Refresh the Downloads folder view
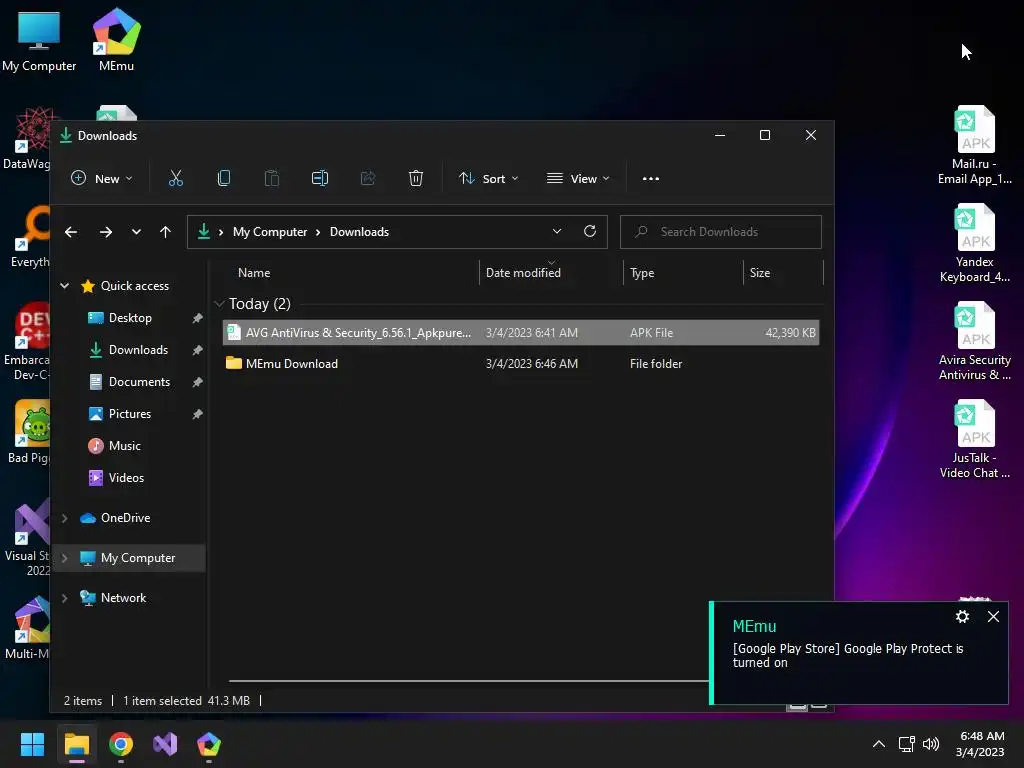This screenshot has height=768, width=1024. [590, 231]
